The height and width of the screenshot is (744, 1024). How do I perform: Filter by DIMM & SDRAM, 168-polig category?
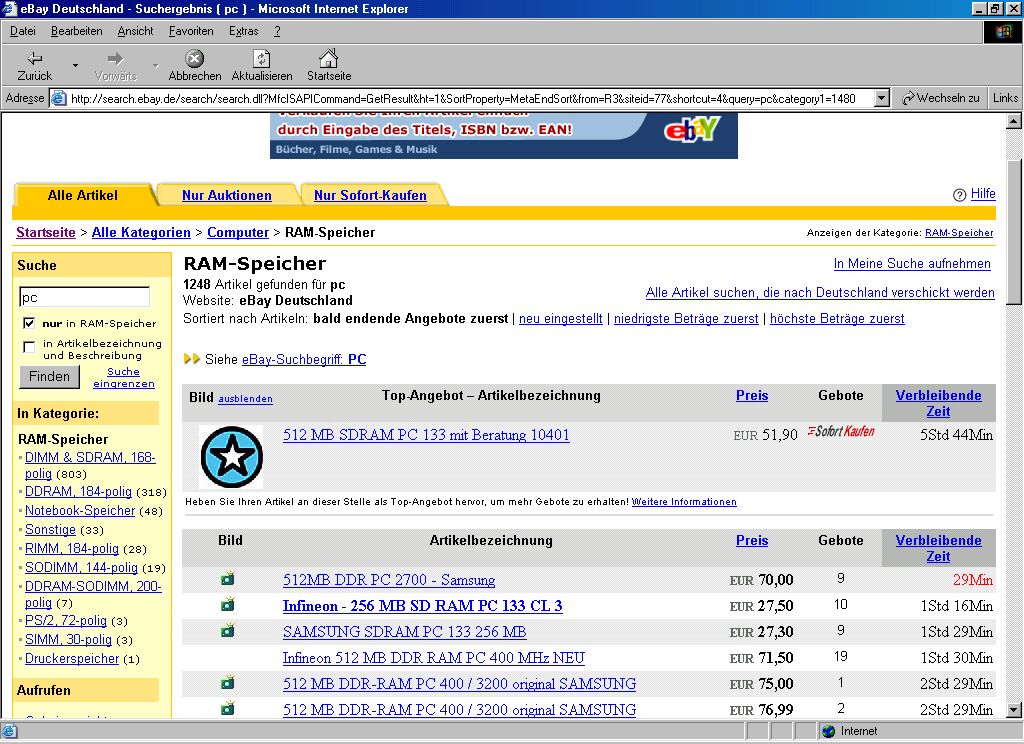tap(90, 465)
